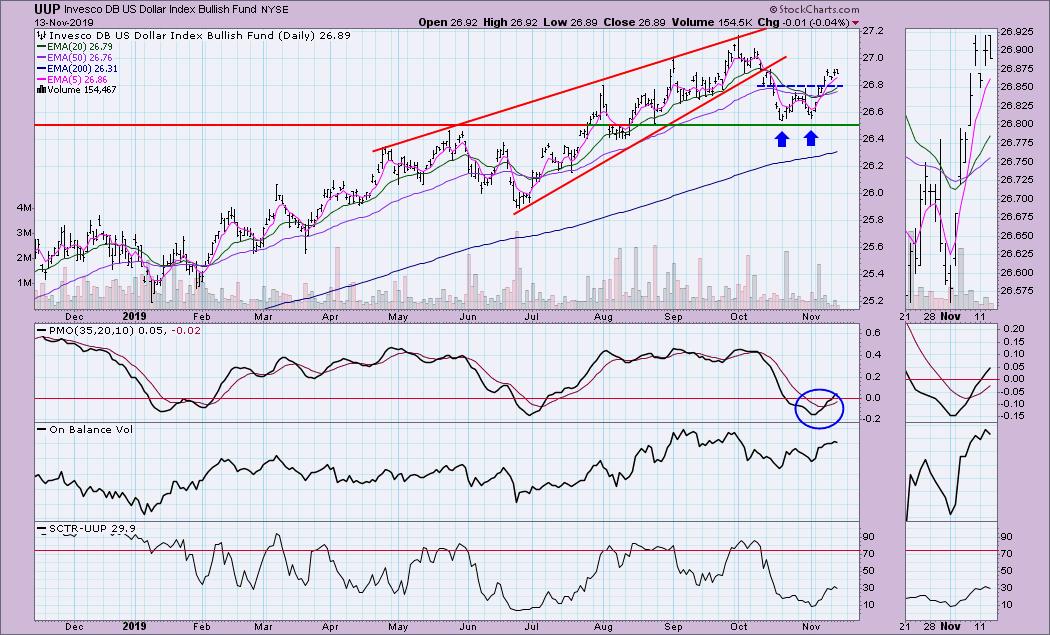This screenshot has height=635, width=1050.
Task: Click the 13-Nov-2019 date label
Action: pos(65,23)
